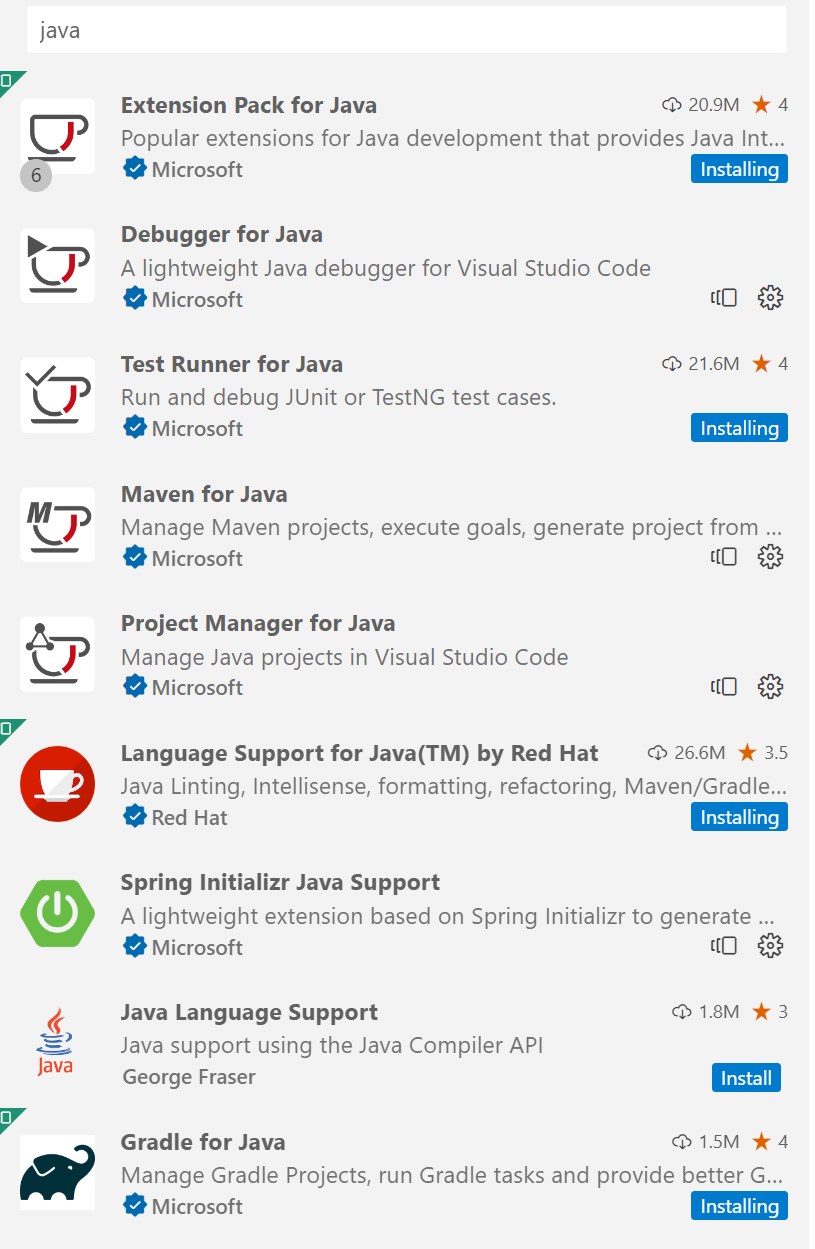Image resolution: width=815 pixels, height=1249 pixels.
Task: Click remote indicator icon on Maven for Java
Action: (x=724, y=557)
